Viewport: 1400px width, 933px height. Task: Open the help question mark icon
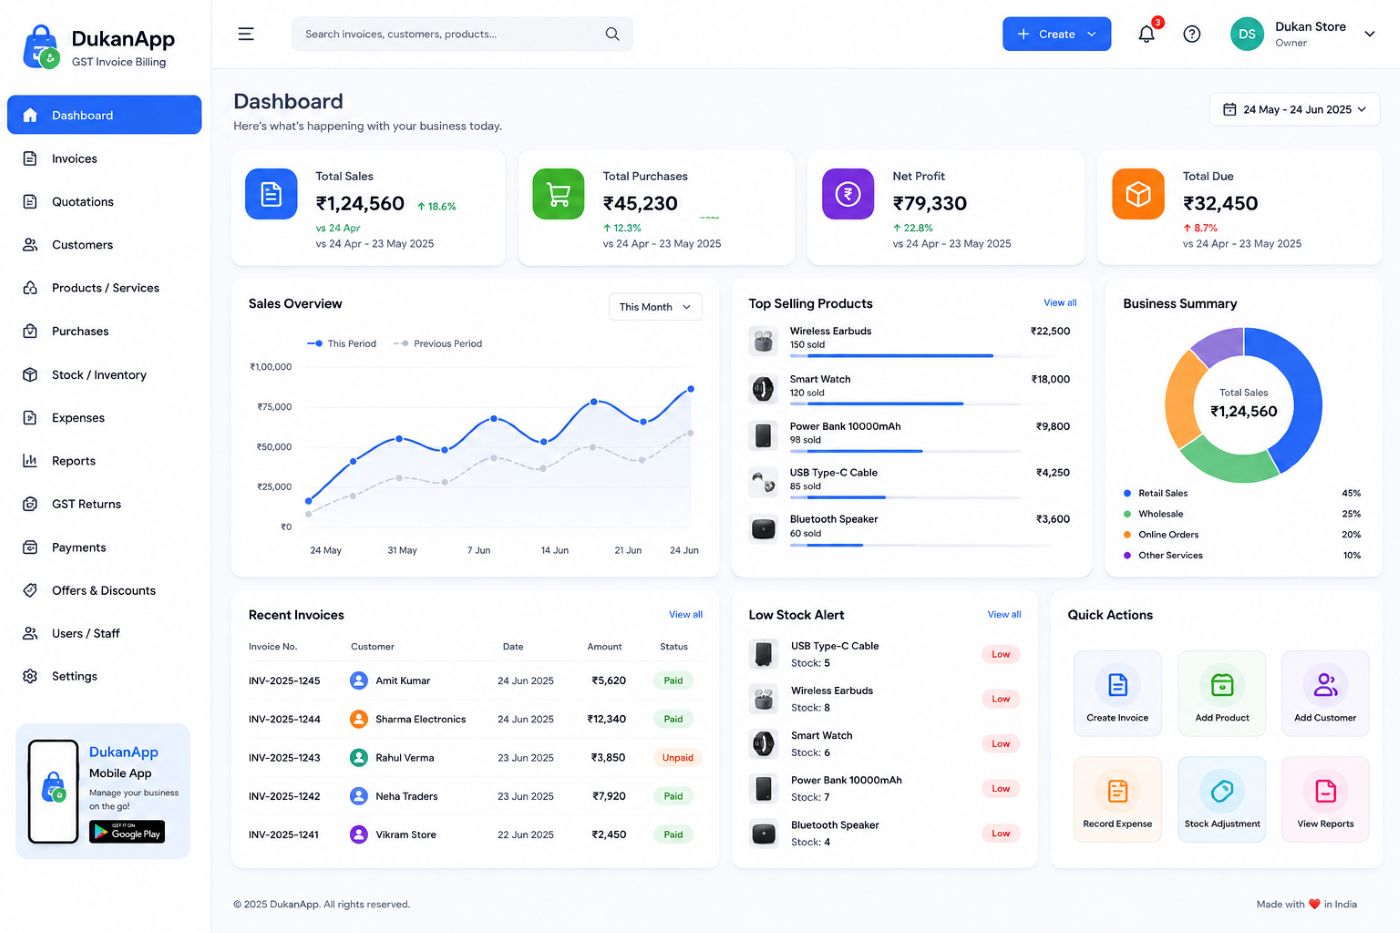(x=1192, y=34)
